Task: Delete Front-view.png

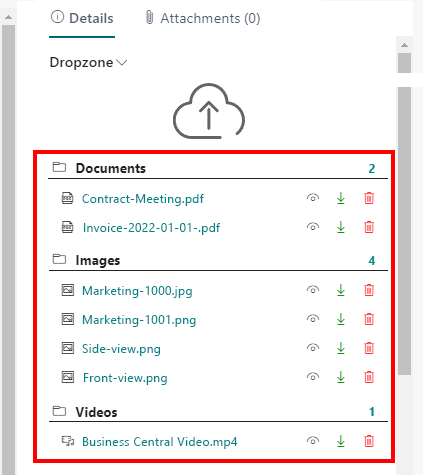Action: (369, 377)
